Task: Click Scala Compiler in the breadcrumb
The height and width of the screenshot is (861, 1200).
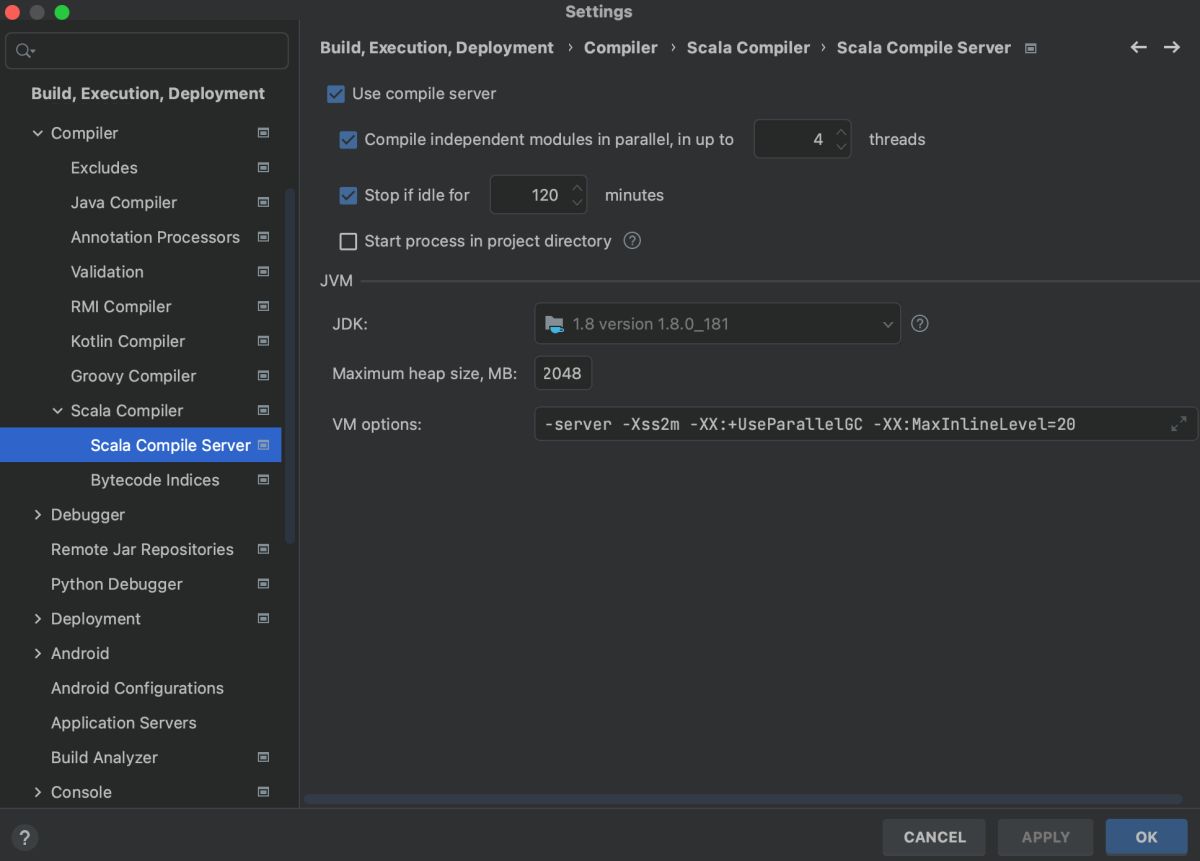Action: tap(748, 47)
